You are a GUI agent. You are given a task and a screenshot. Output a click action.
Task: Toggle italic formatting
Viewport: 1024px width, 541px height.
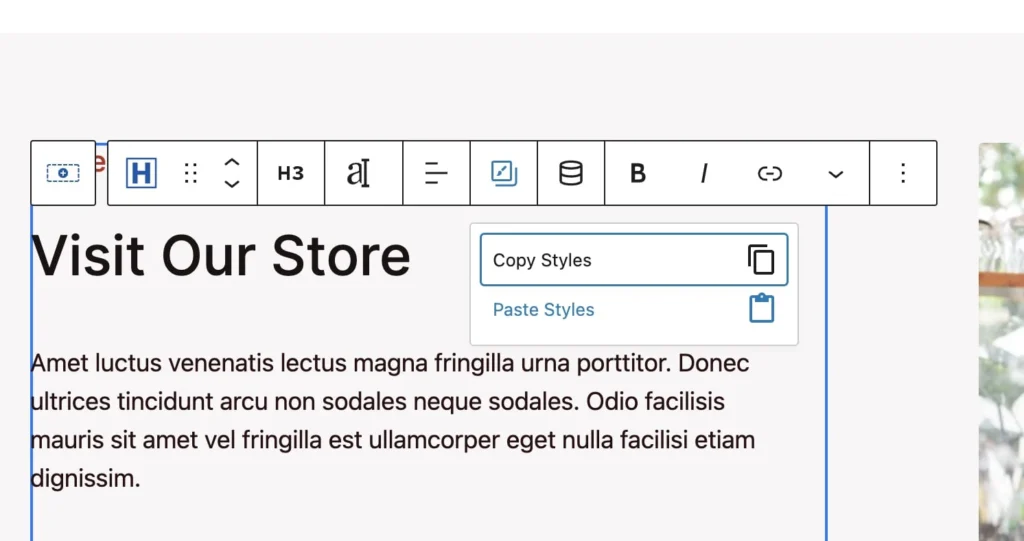click(703, 173)
